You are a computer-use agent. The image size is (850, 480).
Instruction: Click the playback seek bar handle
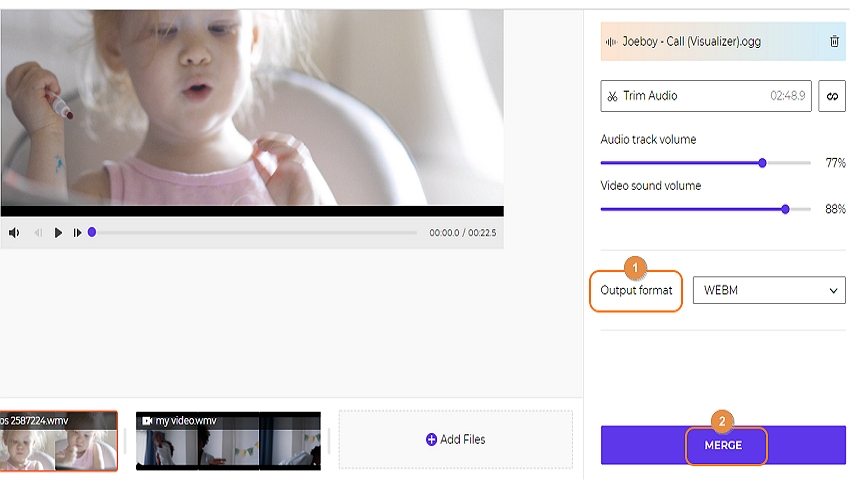(92, 232)
